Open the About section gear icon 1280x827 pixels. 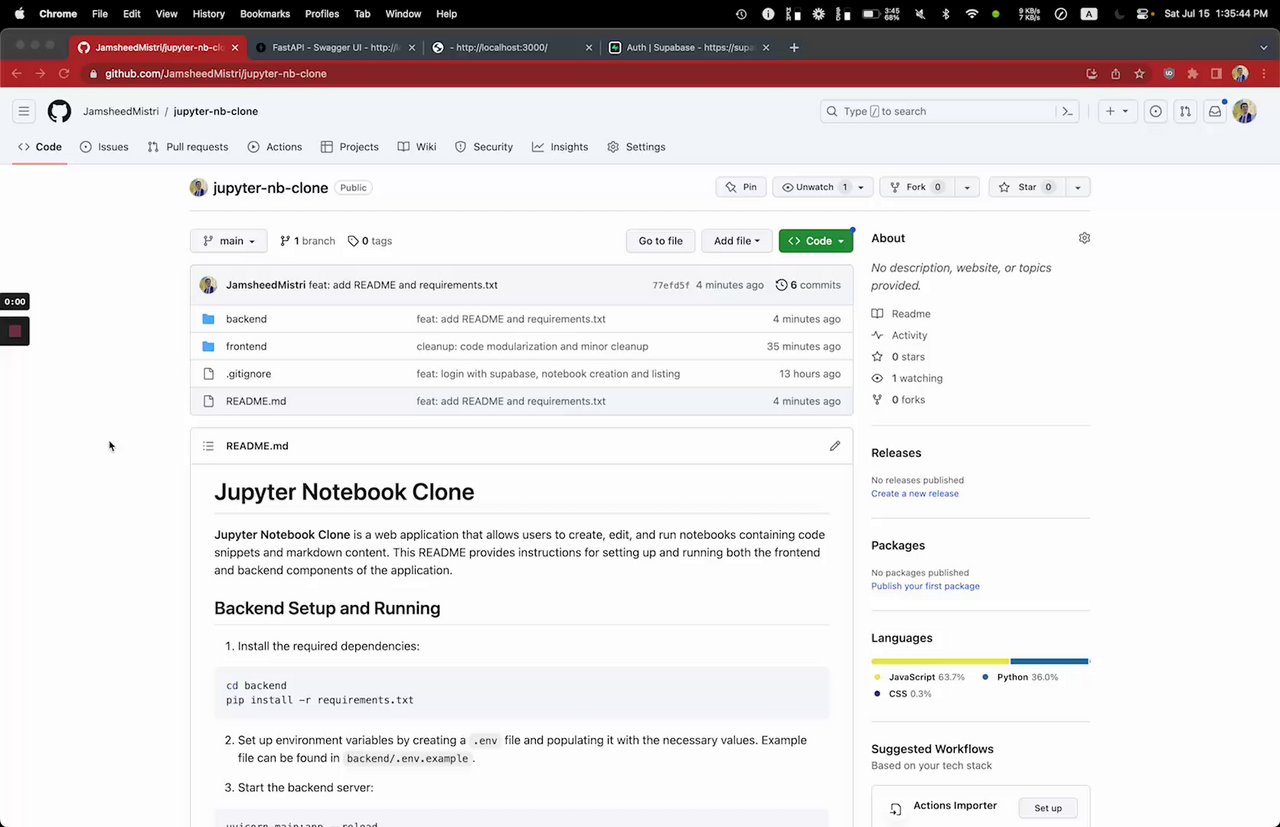tap(1084, 238)
